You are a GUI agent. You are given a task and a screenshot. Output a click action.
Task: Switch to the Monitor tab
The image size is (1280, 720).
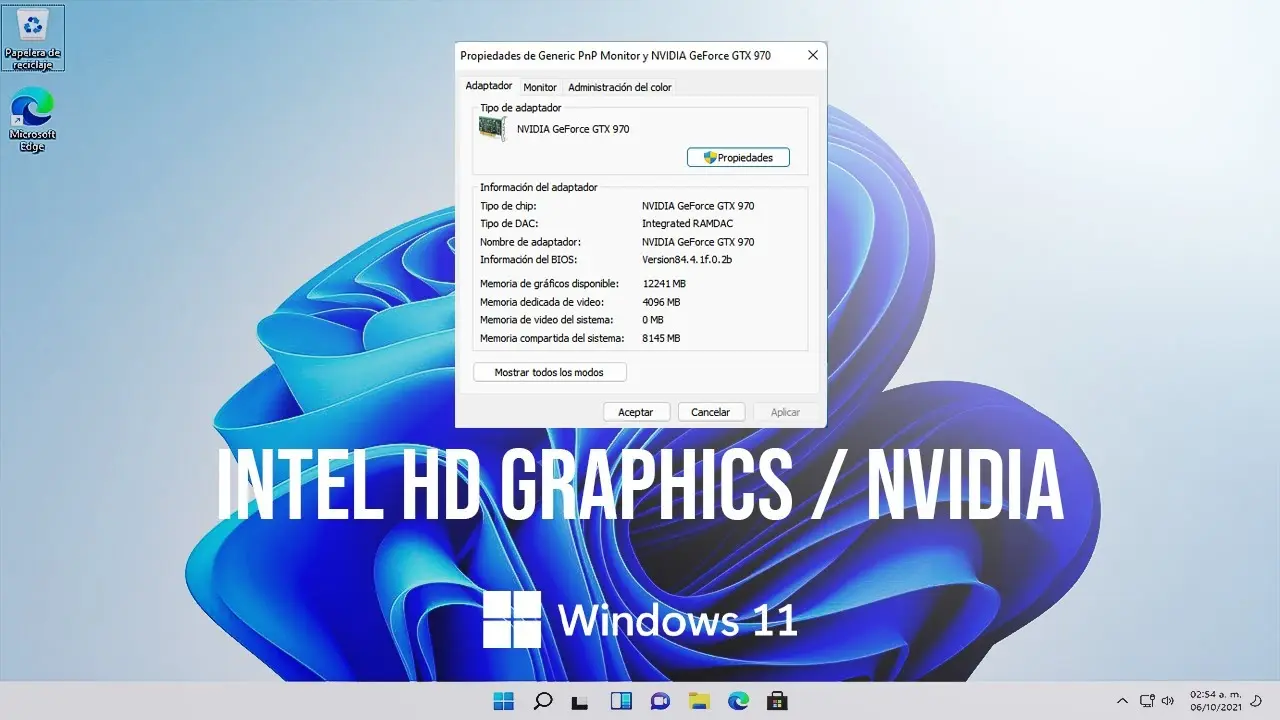pos(540,87)
